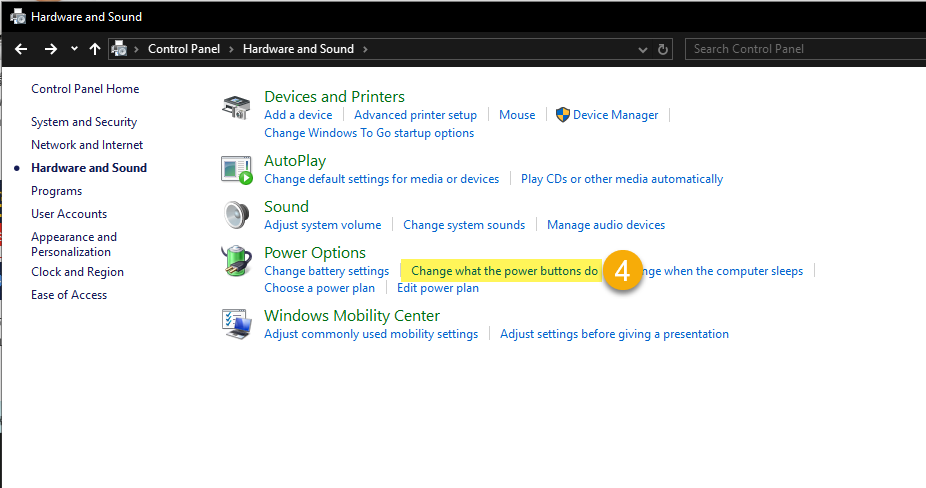Click Adjust commonly used mobility settings

coord(371,334)
